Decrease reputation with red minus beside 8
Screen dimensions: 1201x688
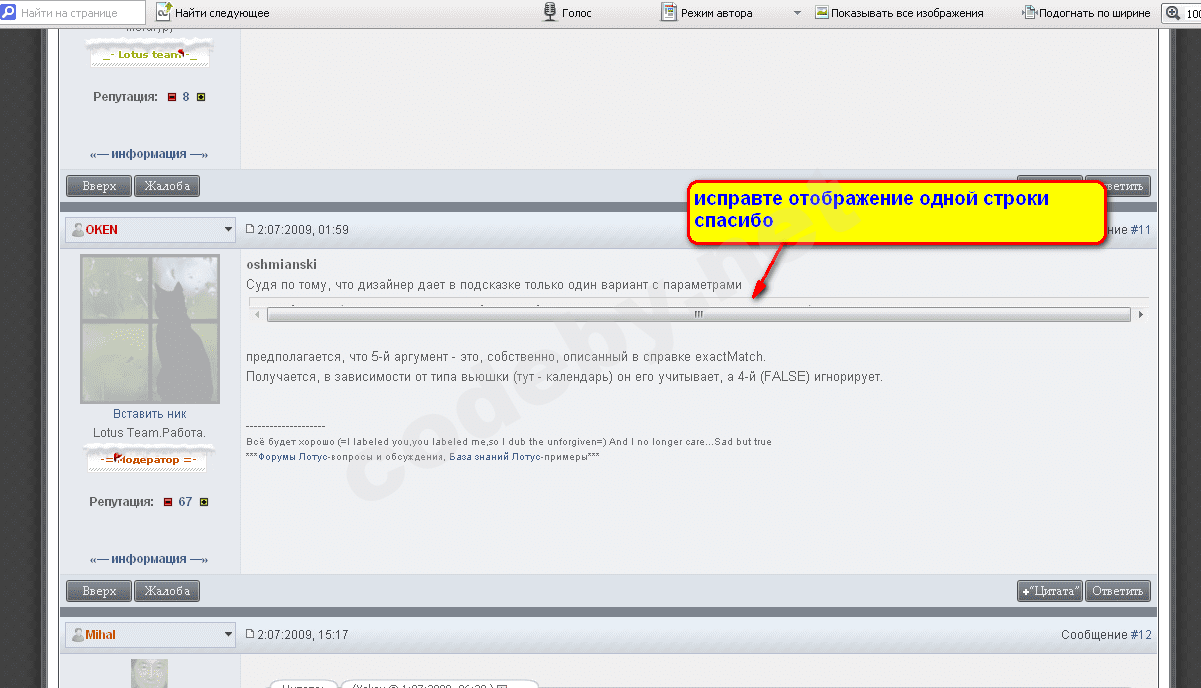[171, 97]
